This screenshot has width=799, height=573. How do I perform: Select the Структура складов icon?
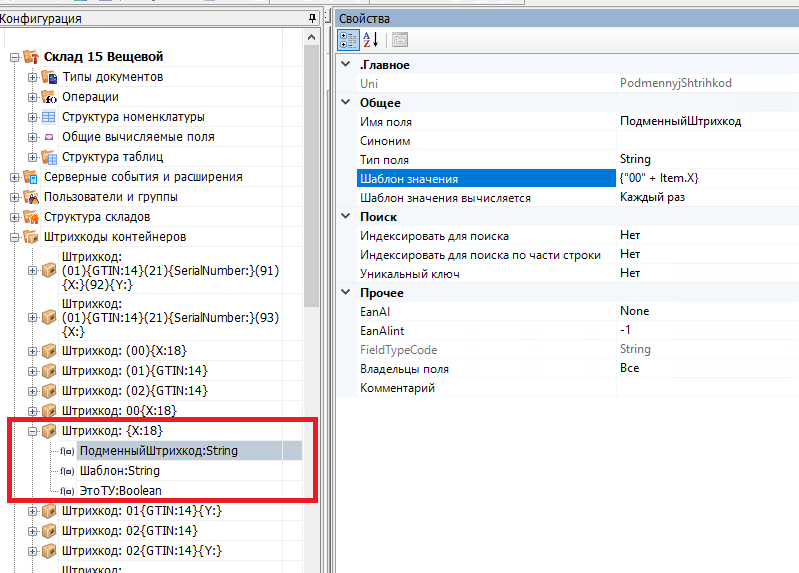pos(31,217)
